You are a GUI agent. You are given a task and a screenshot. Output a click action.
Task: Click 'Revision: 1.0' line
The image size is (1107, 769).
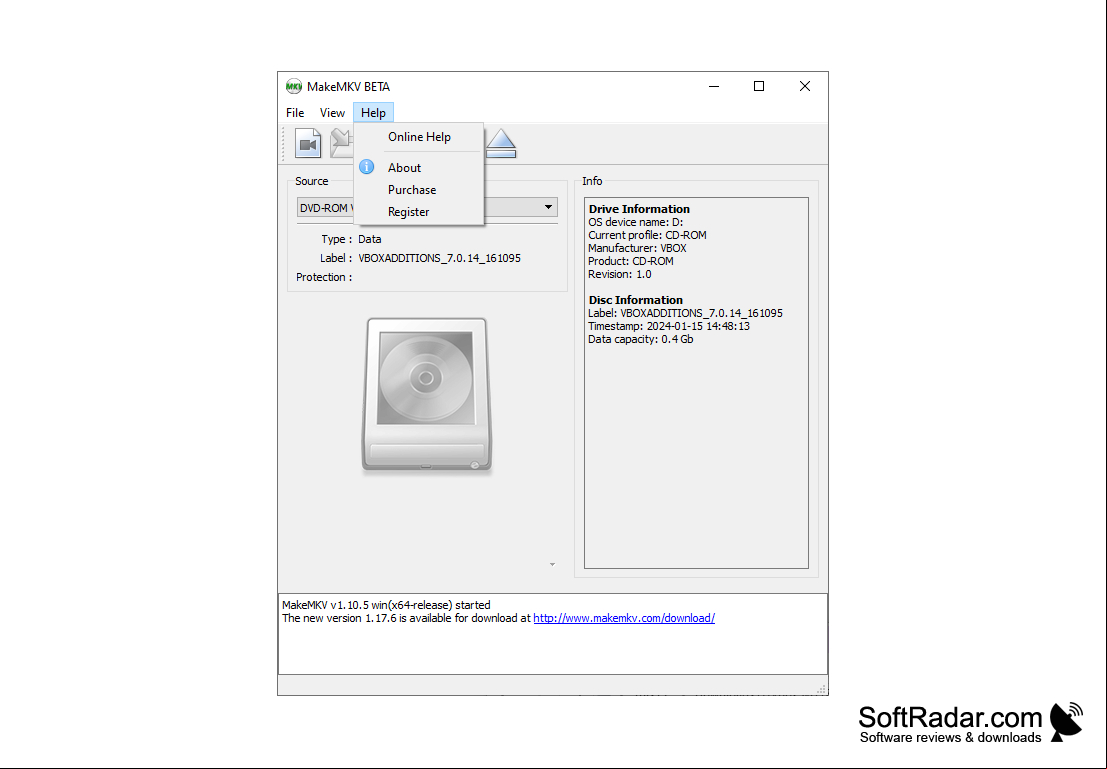(620, 275)
